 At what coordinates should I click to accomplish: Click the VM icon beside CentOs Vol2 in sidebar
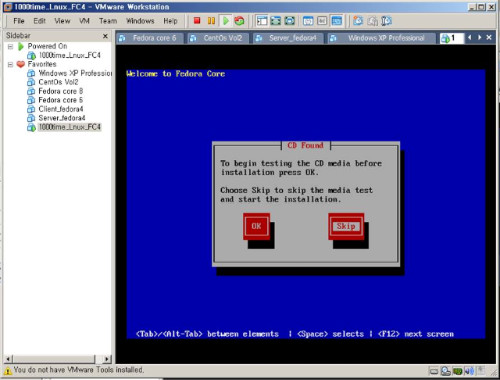(x=31, y=82)
